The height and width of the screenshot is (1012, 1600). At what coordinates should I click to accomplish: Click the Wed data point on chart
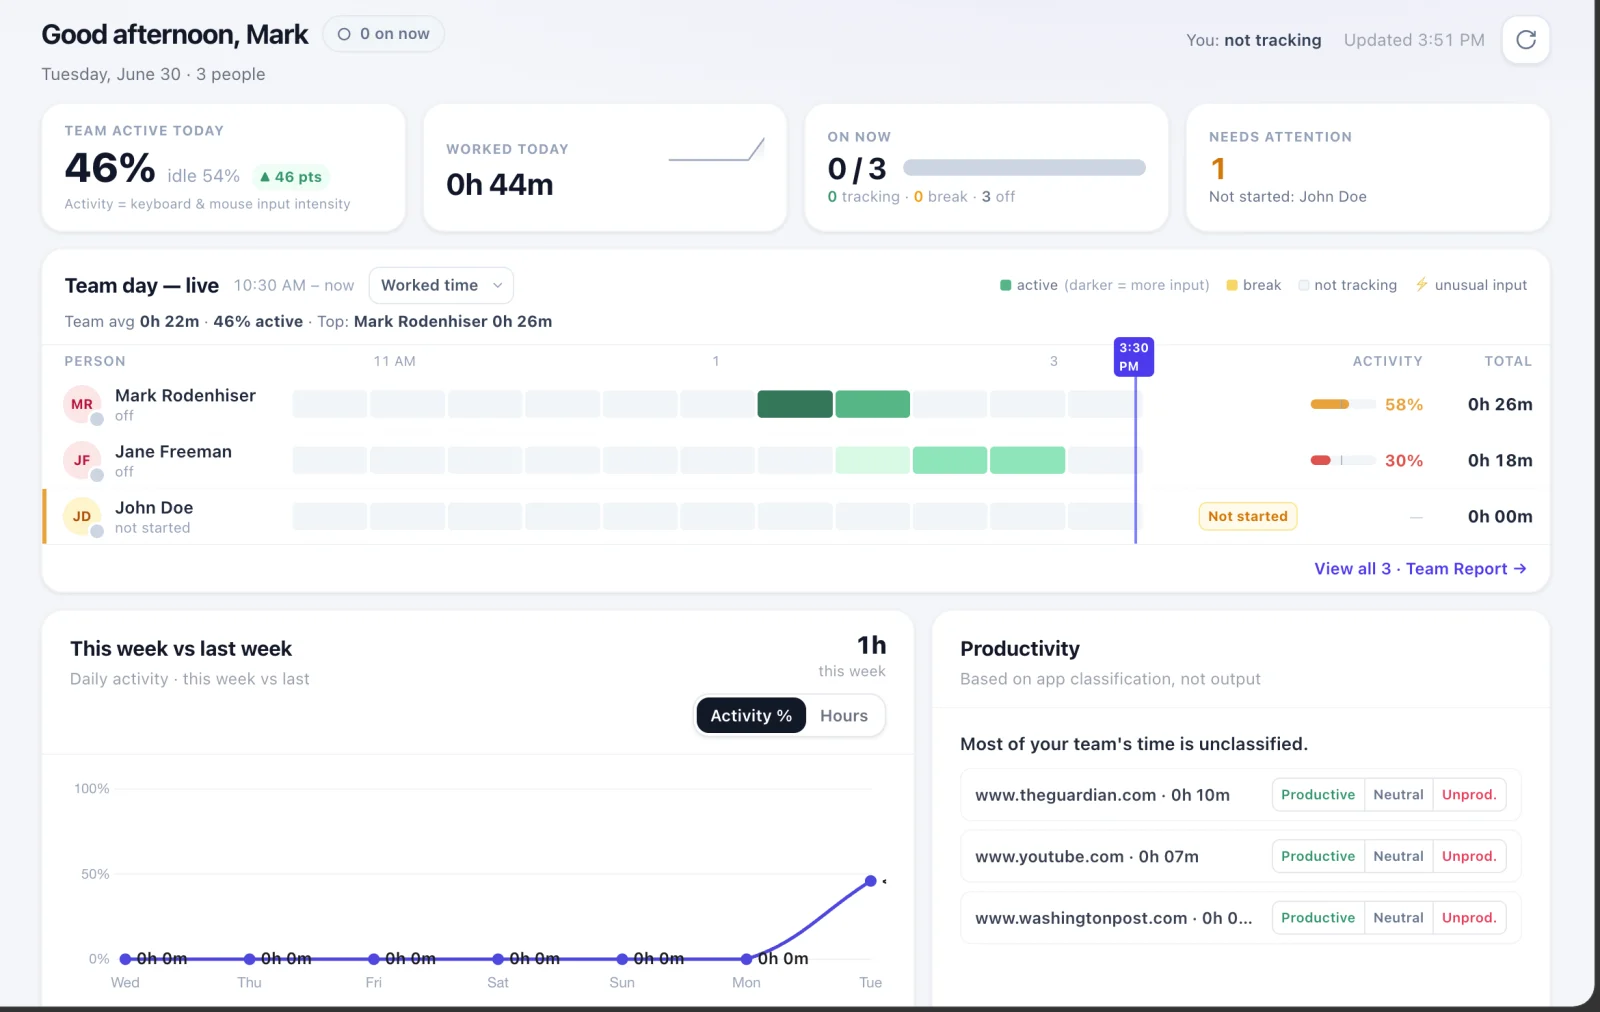pyautogui.click(x=125, y=959)
